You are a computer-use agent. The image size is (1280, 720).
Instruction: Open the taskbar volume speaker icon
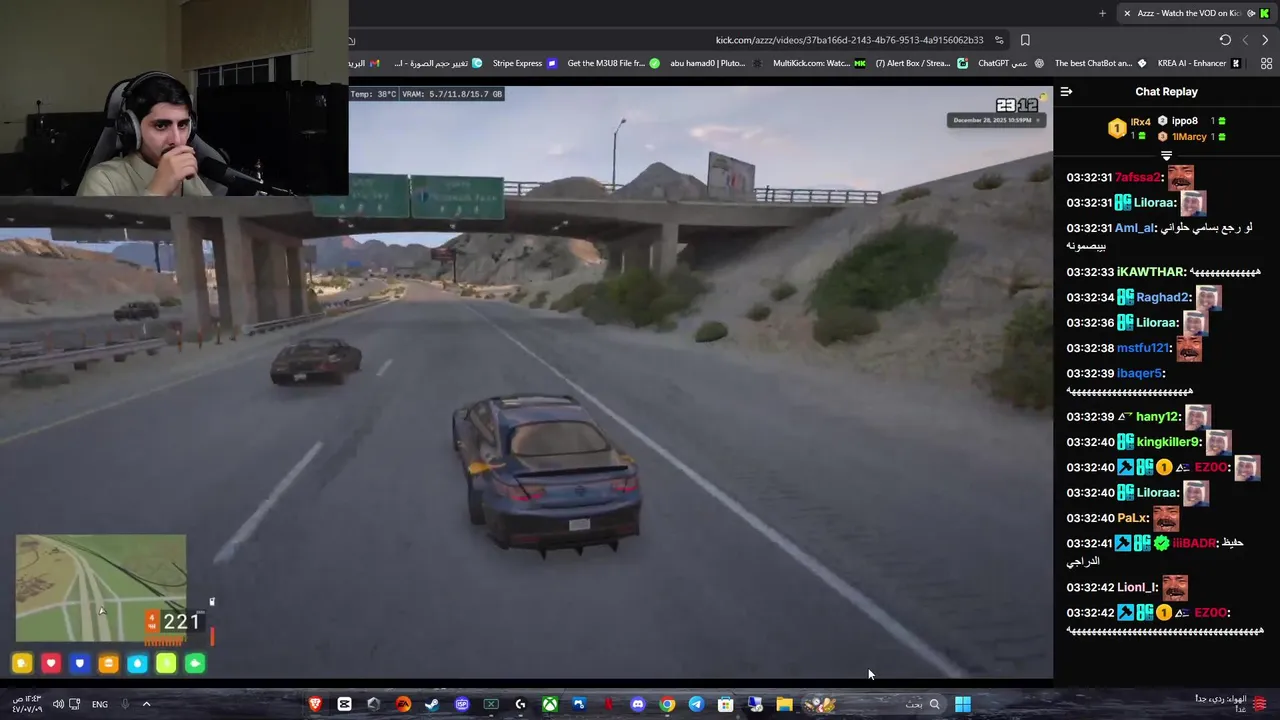(x=58, y=704)
